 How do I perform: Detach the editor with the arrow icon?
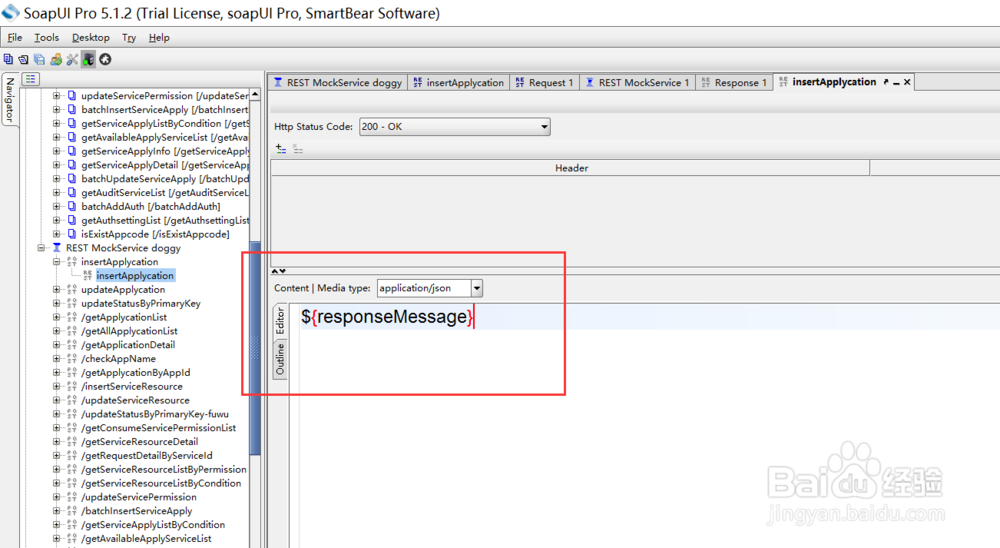click(x=885, y=82)
